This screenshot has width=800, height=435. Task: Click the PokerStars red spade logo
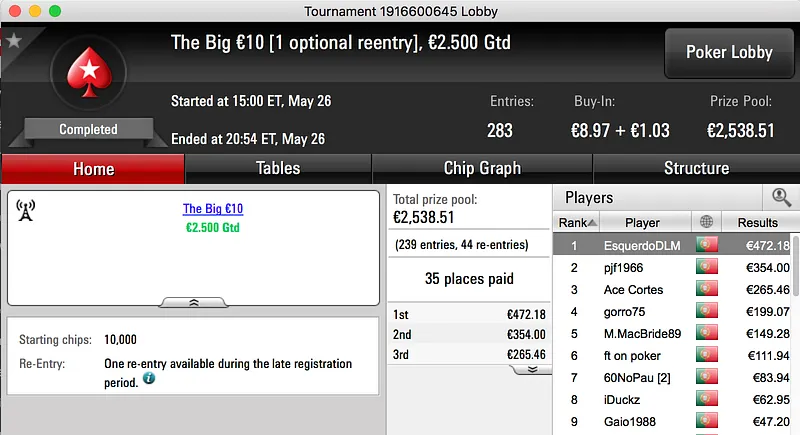(x=88, y=77)
